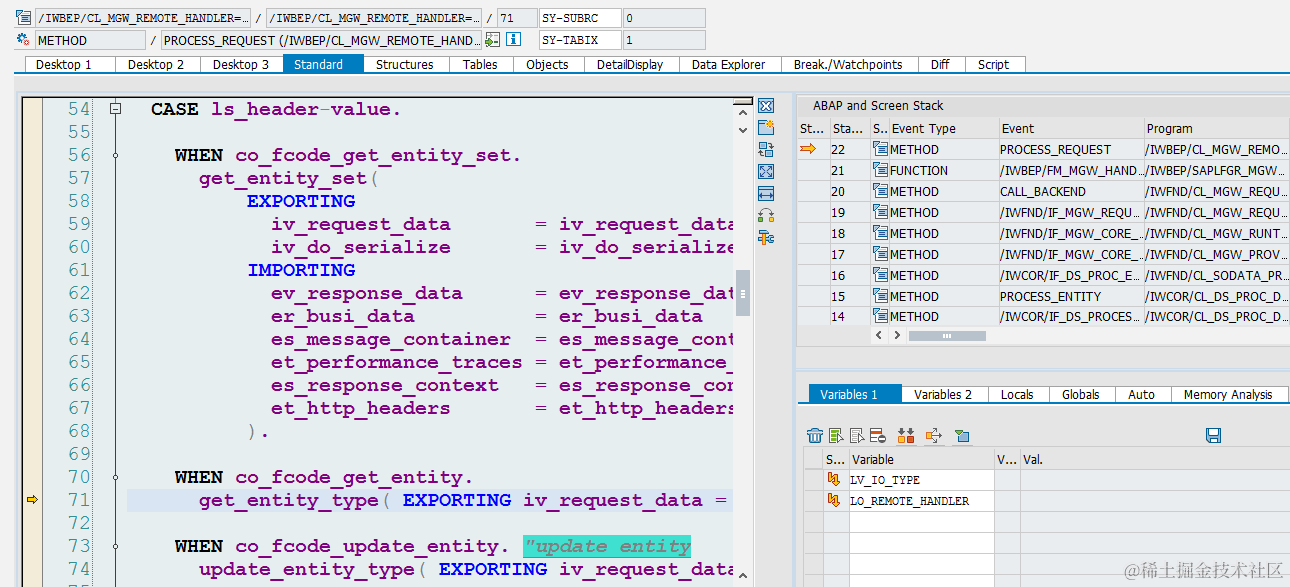Maximize the source code tool using the fullscreen icon
1290x587 pixels.
766,172
